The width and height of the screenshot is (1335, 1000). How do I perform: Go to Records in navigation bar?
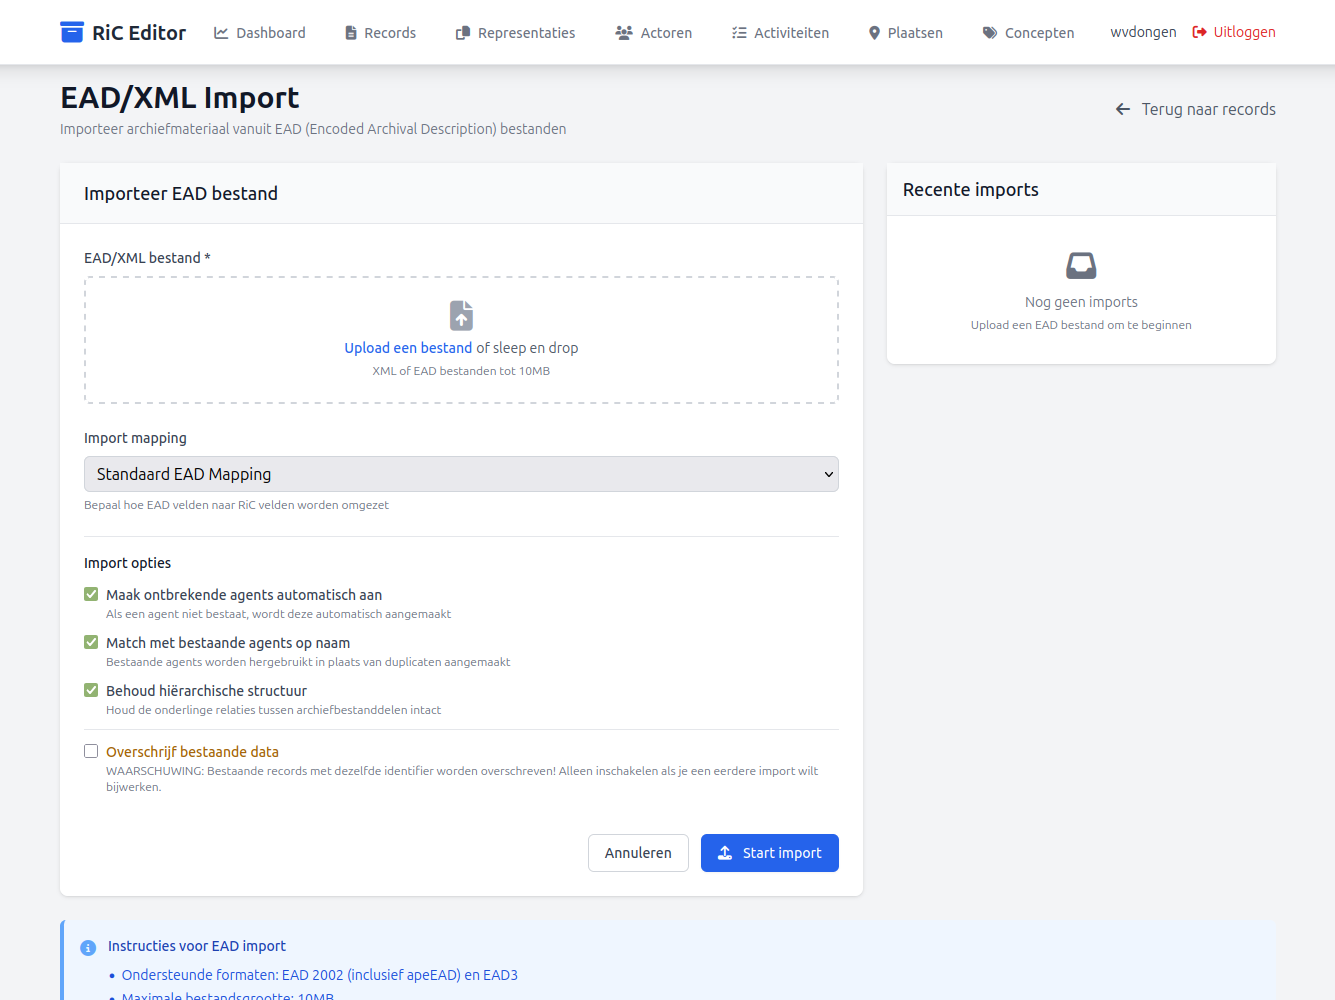click(x=380, y=33)
